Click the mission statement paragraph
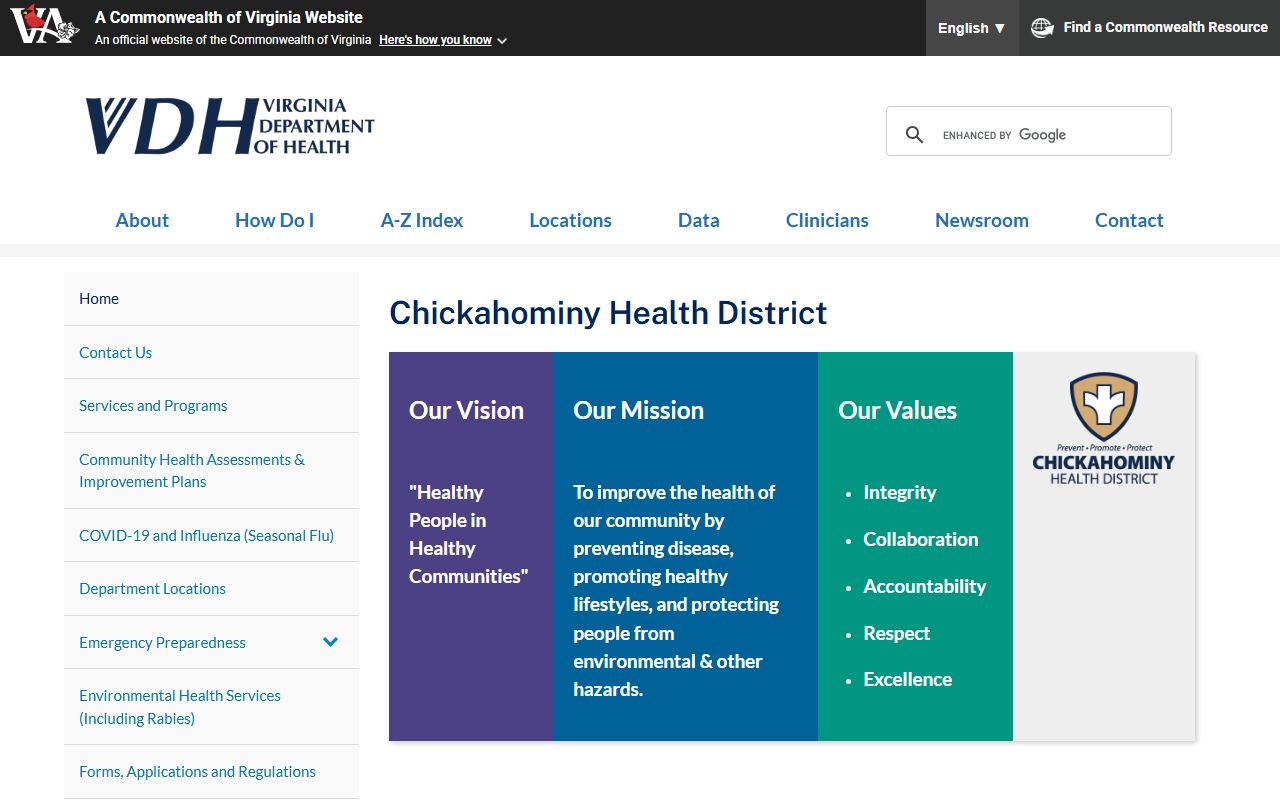Image resolution: width=1280 pixels, height=800 pixels. [x=676, y=590]
